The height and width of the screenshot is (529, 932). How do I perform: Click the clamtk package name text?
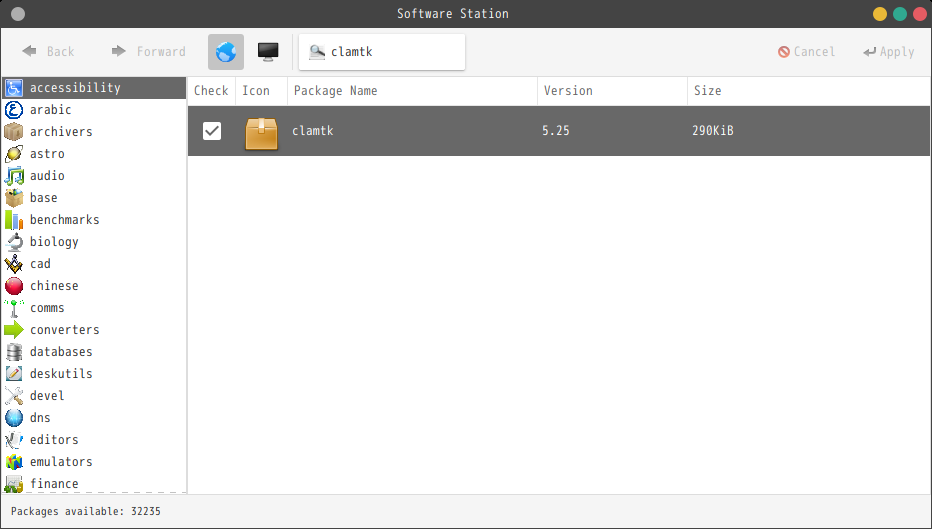pos(313,131)
